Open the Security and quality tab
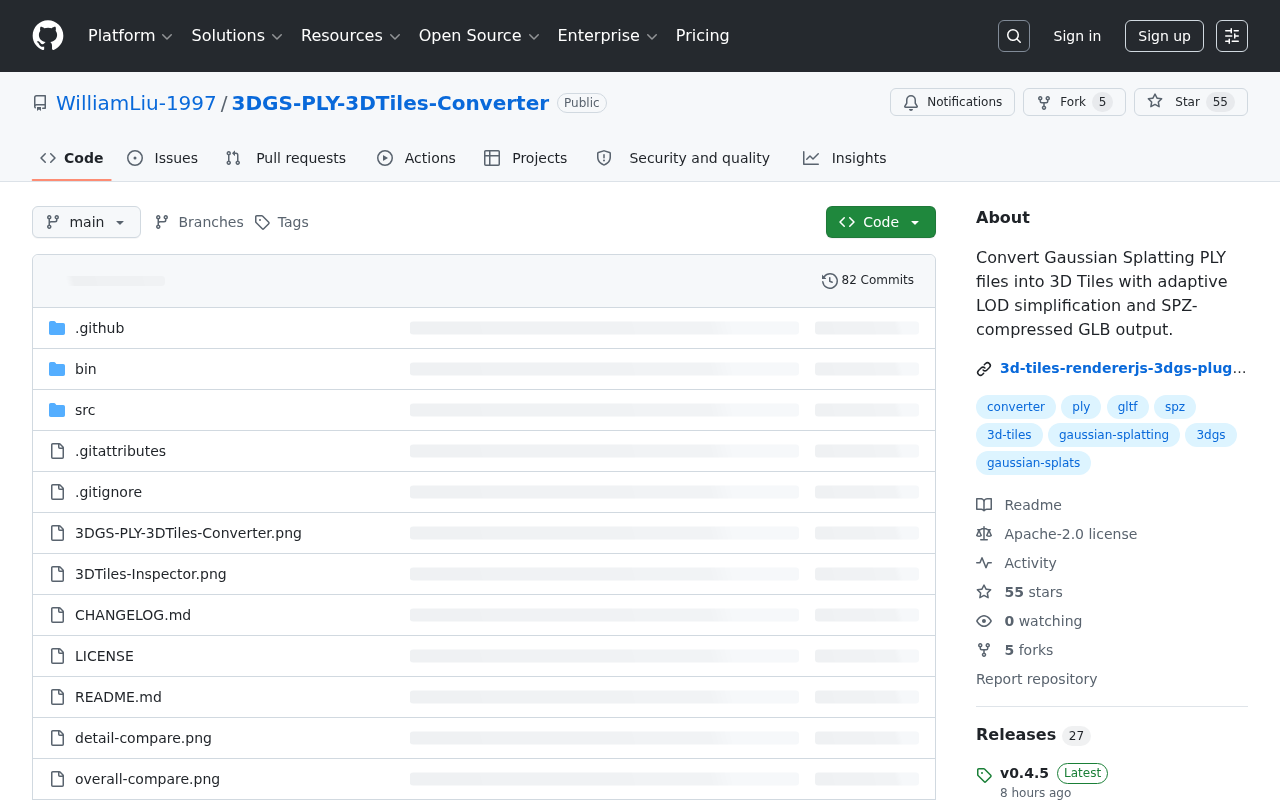Screen dimensions: 1280x800 coord(684,158)
